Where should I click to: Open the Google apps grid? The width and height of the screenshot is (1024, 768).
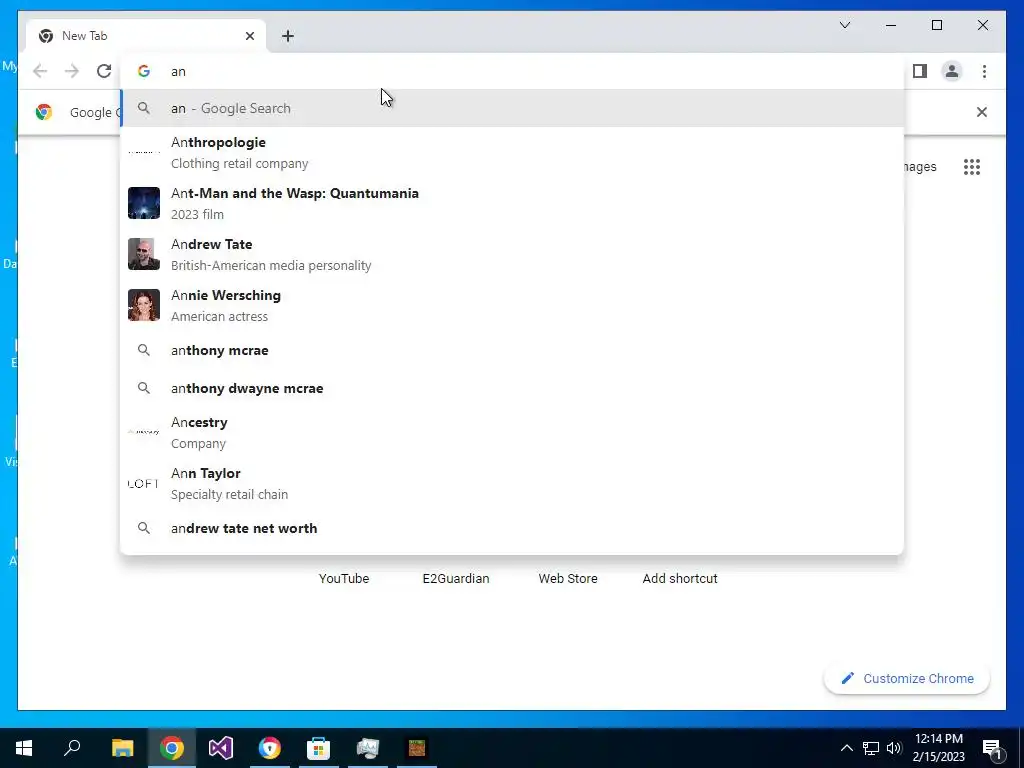point(972,167)
